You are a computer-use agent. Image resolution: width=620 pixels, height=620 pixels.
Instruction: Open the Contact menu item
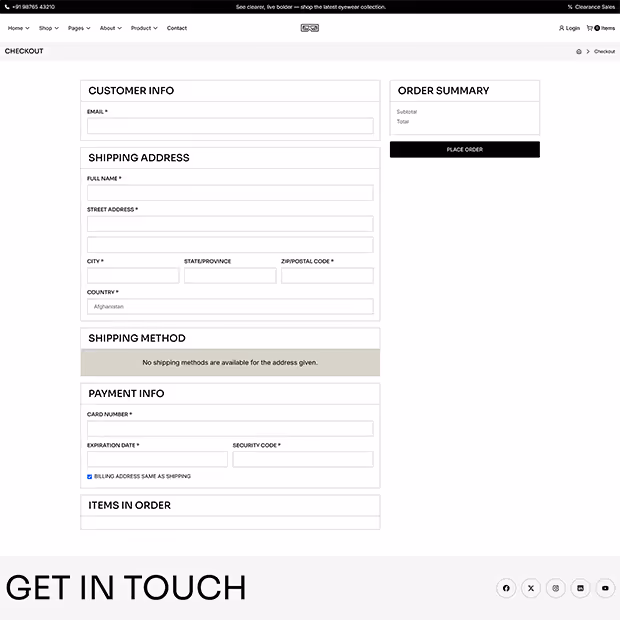coord(177,28)
